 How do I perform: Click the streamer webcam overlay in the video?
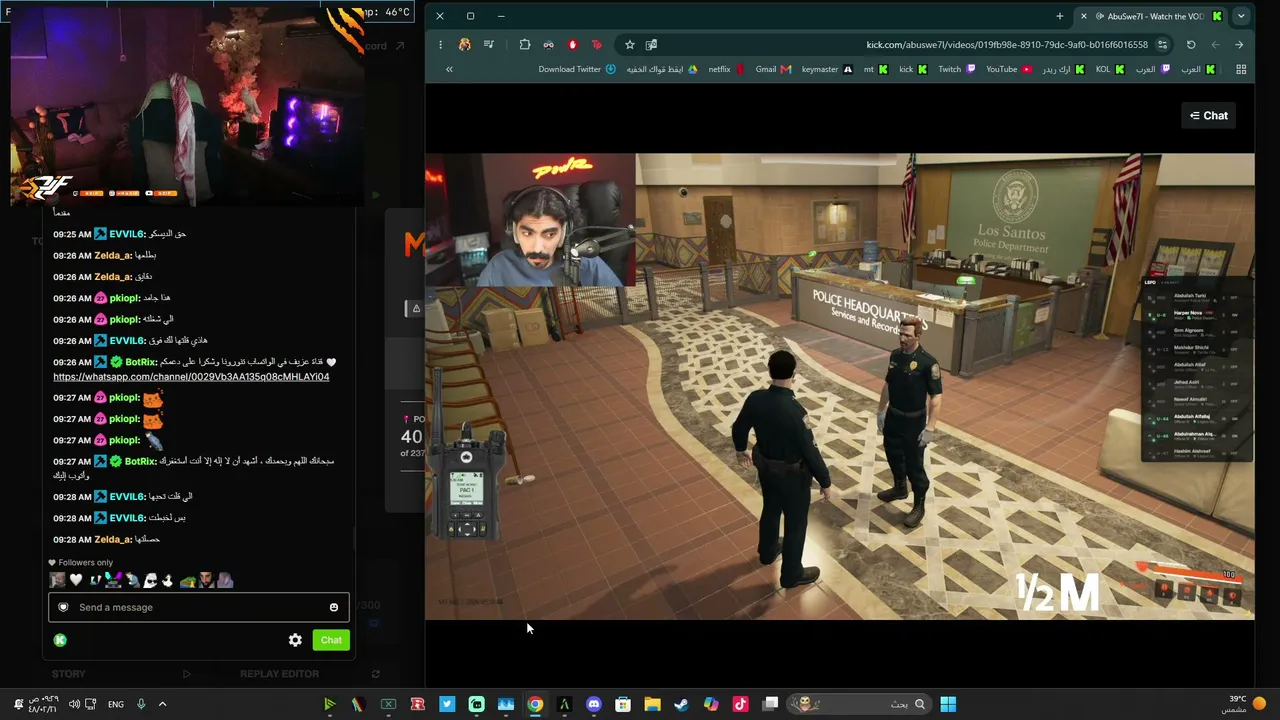click(x=530, y=220)
